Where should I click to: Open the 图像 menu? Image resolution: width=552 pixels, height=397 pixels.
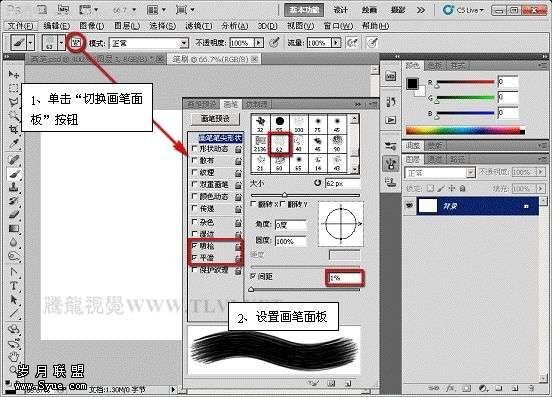92,26
